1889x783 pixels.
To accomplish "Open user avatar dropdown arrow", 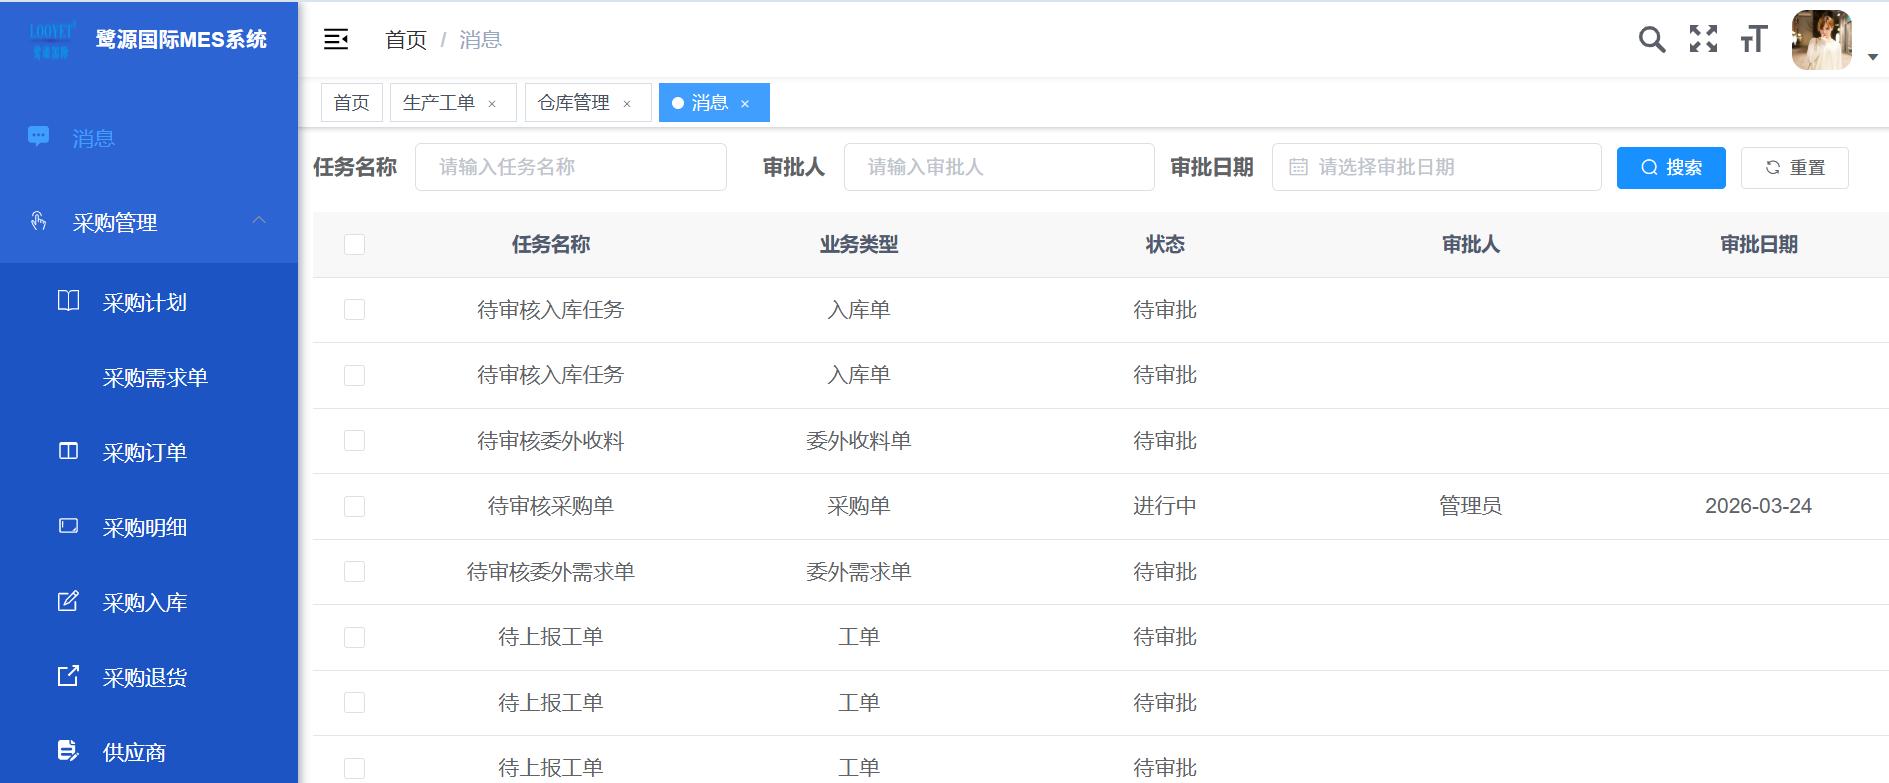I will click(1873, 58).
